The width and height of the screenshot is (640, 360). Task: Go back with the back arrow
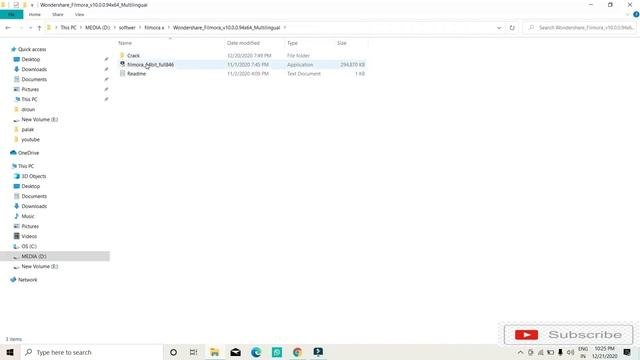(x=8, y=28)
